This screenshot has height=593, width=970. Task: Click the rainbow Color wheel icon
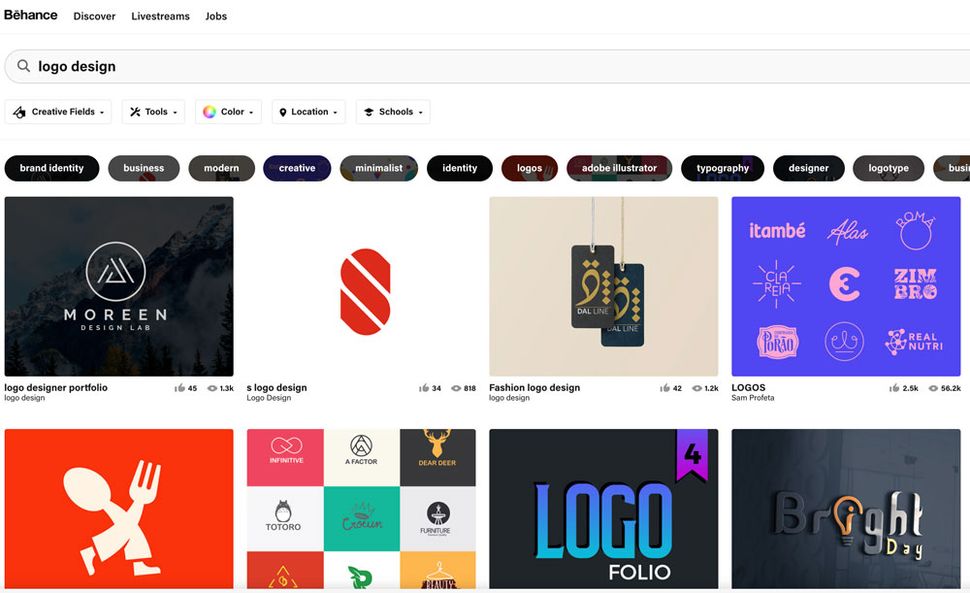coord(209,112)
